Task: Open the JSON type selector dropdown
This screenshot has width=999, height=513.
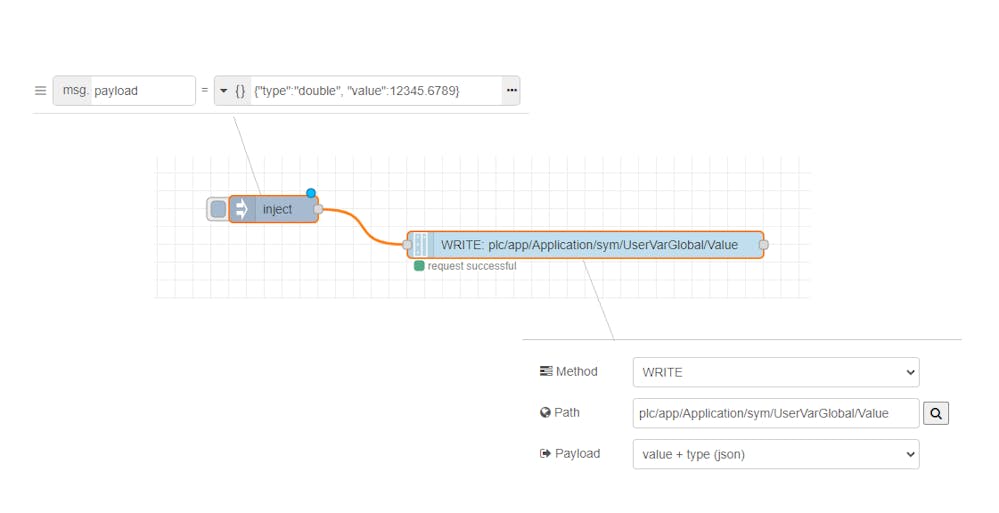Action: coord(232,91)
